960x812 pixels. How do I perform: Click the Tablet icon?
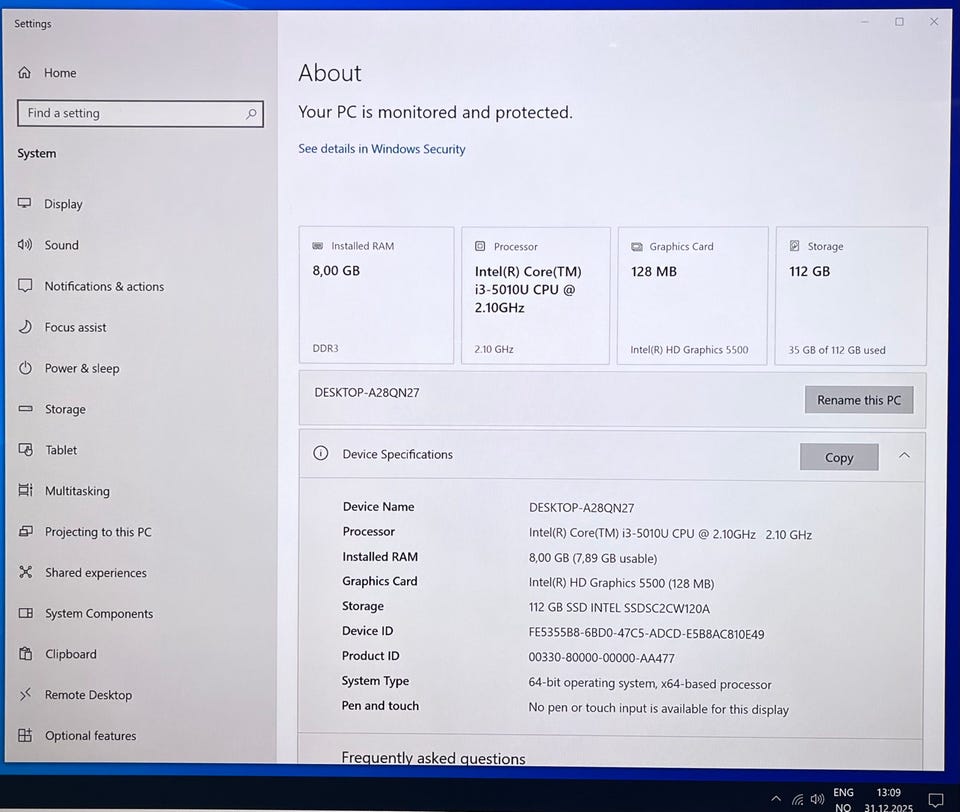[x=26, y=449]
